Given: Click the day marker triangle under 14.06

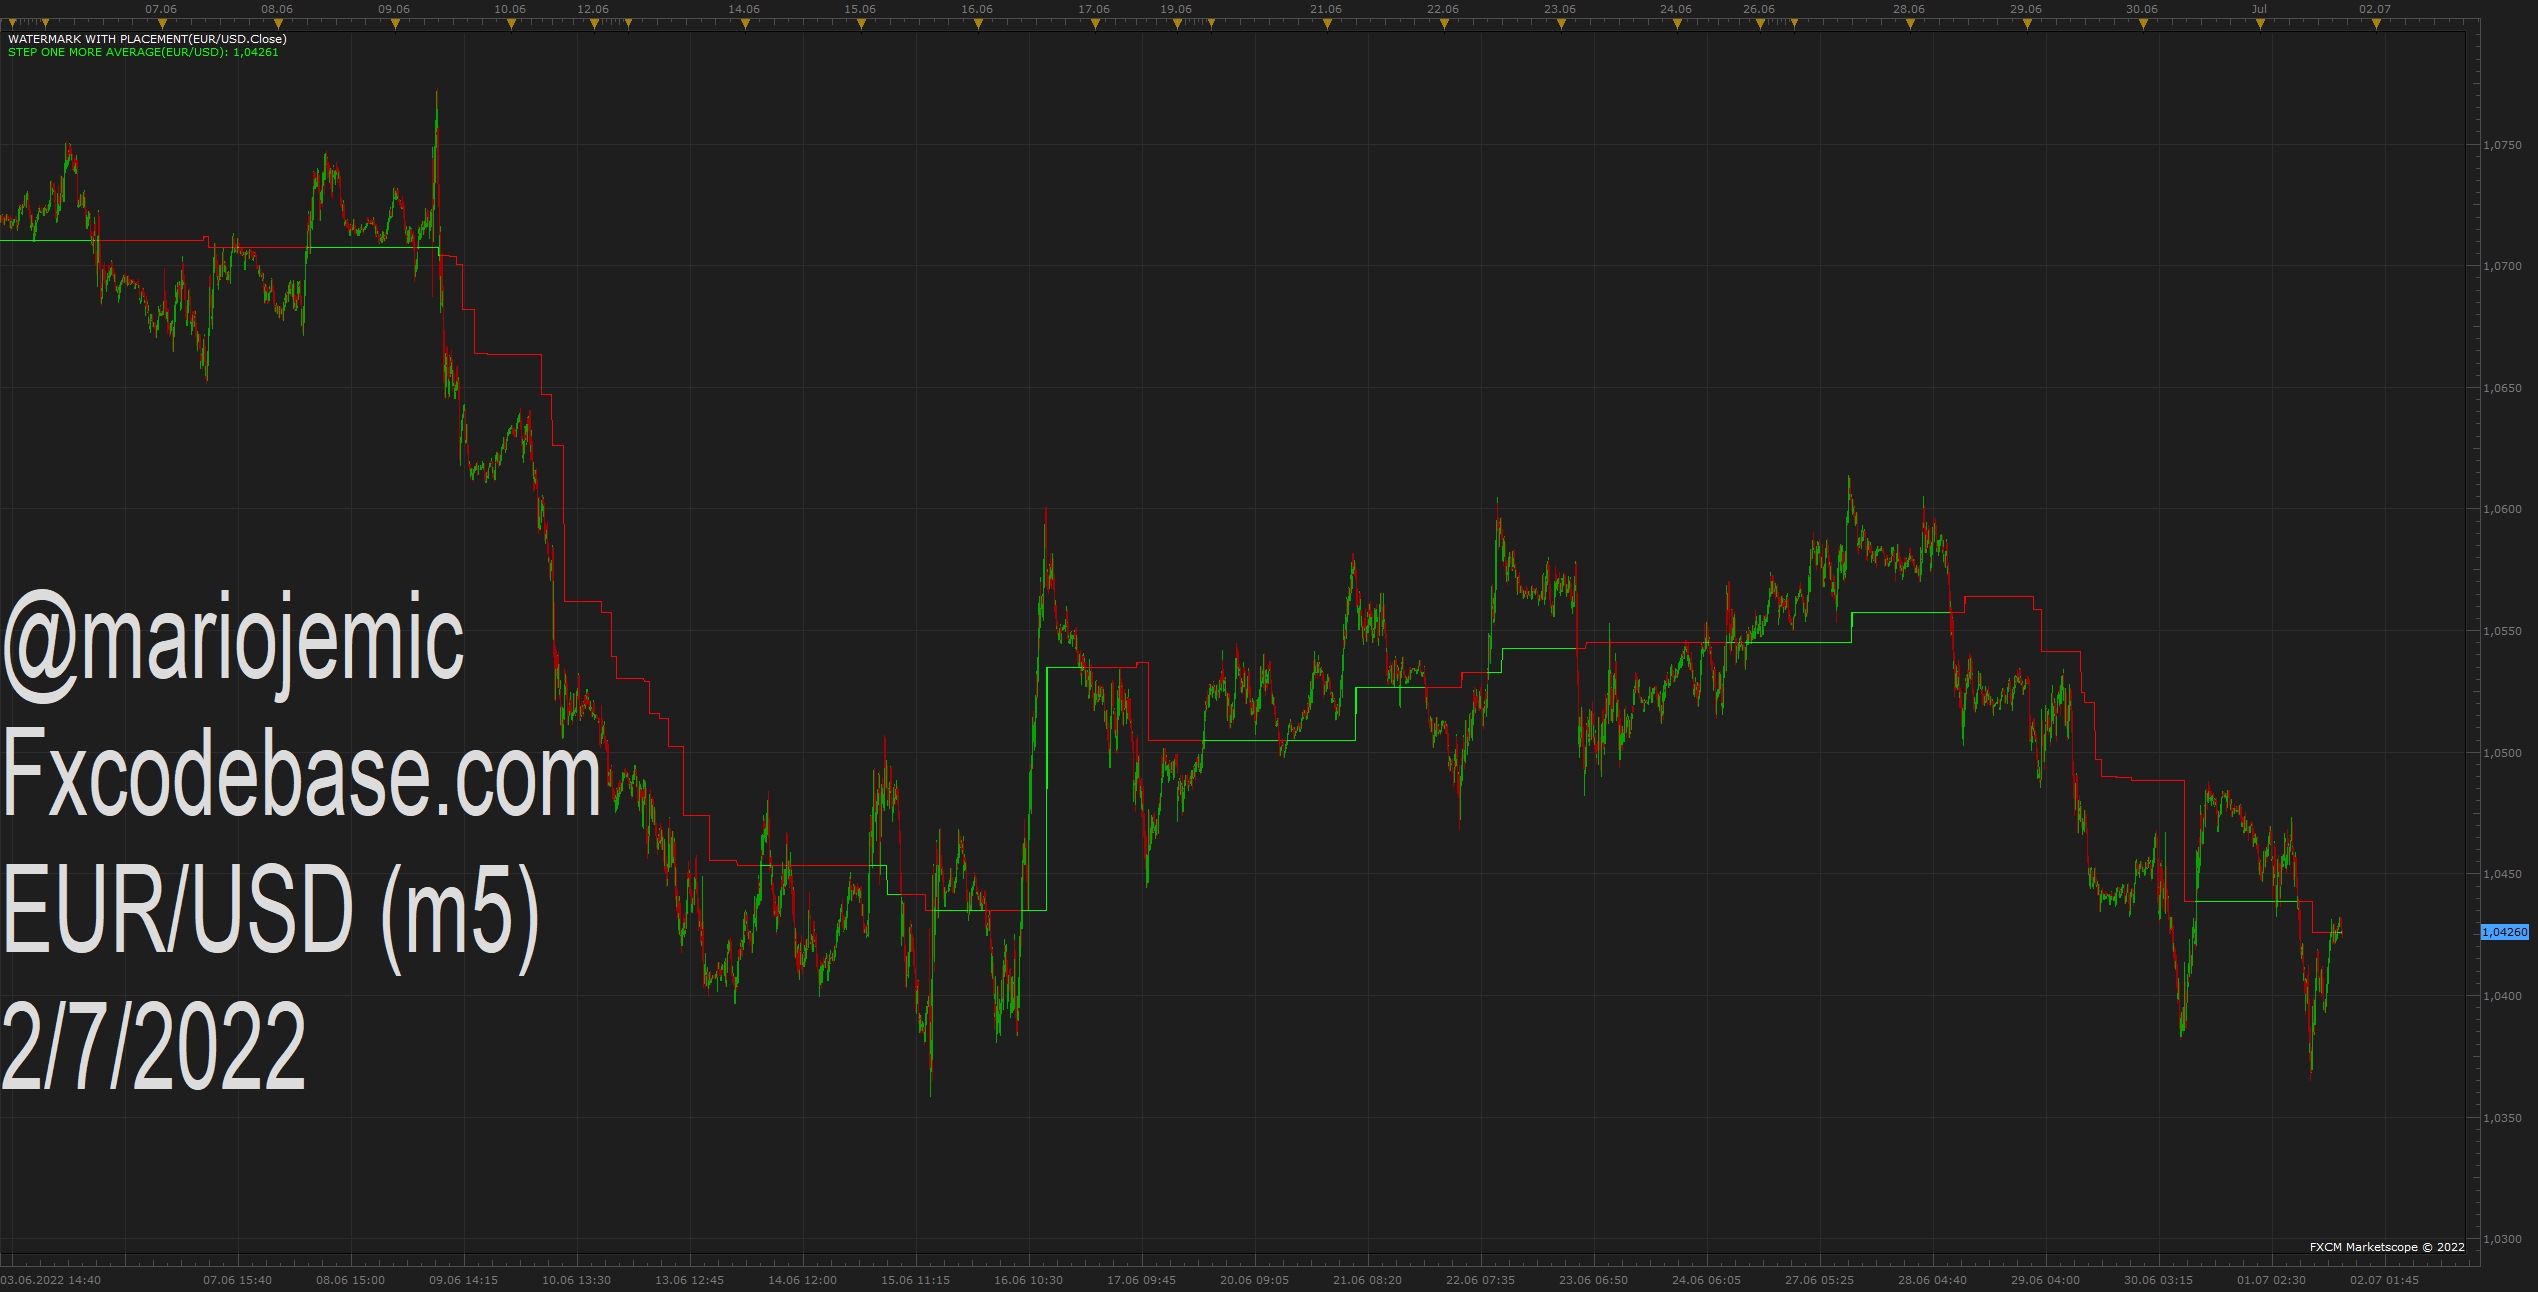Looking at the screenshot, I should [745, 24].
